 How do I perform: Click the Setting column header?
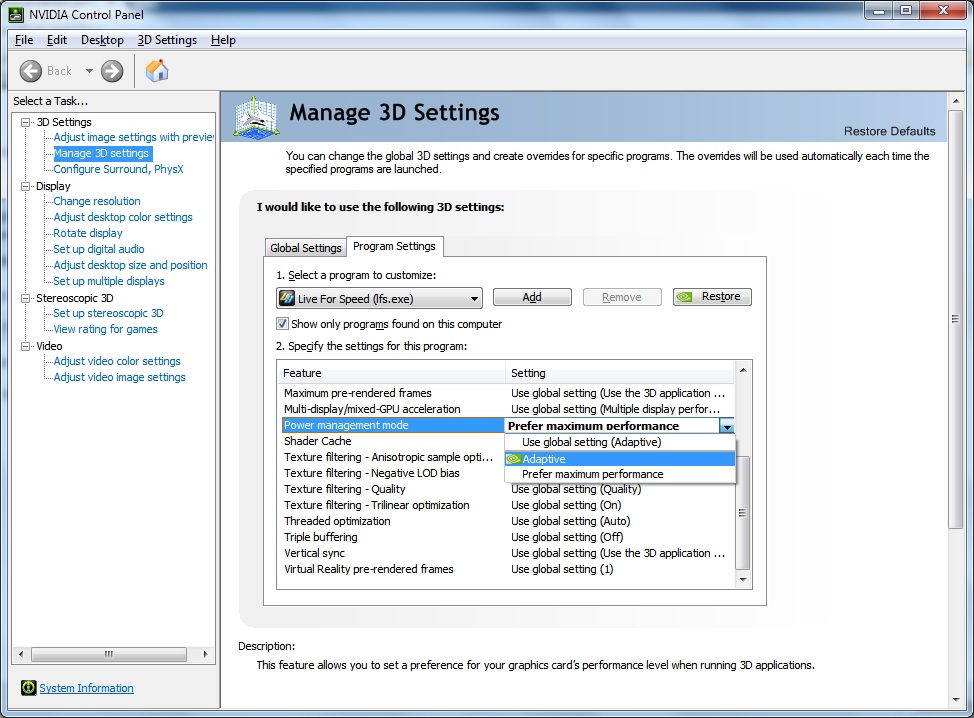point(619,373)
